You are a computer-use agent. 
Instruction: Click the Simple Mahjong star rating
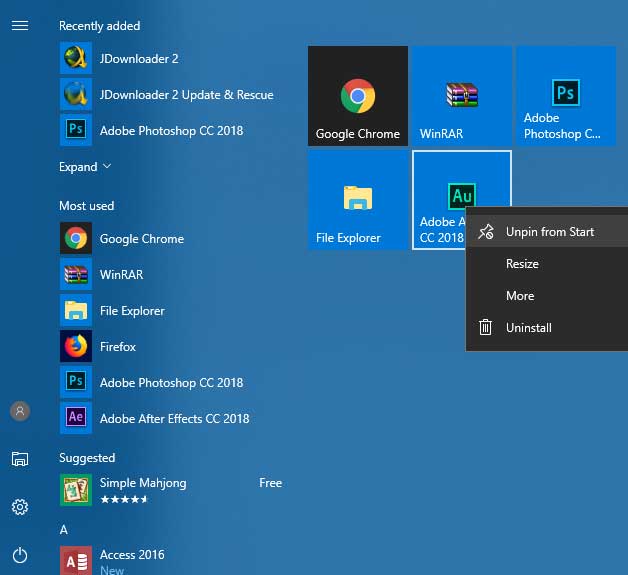click(124, 499)
